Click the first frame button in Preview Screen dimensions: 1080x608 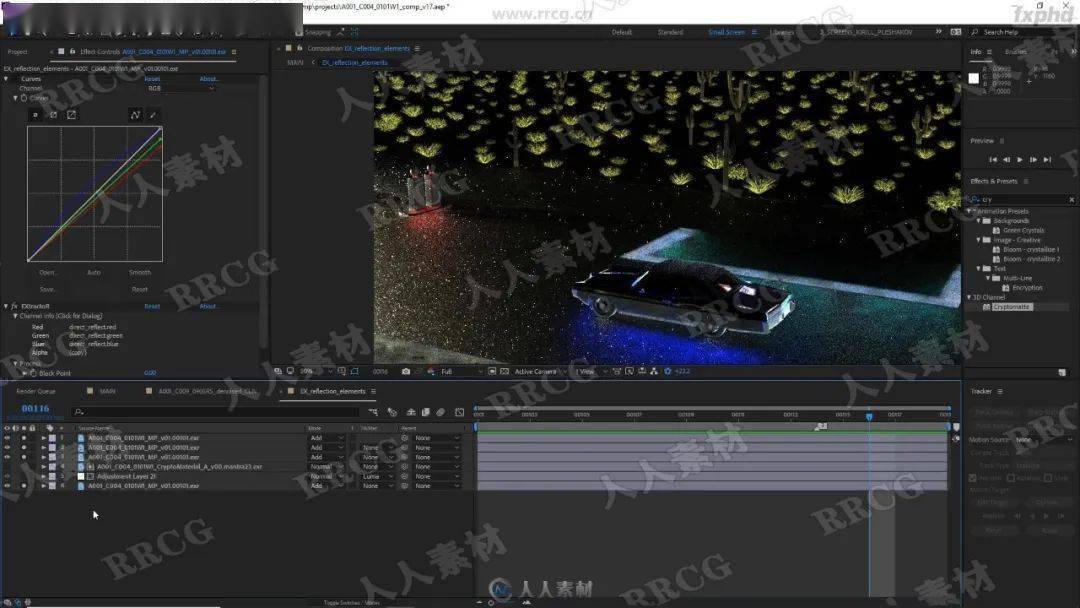point(993,160)
